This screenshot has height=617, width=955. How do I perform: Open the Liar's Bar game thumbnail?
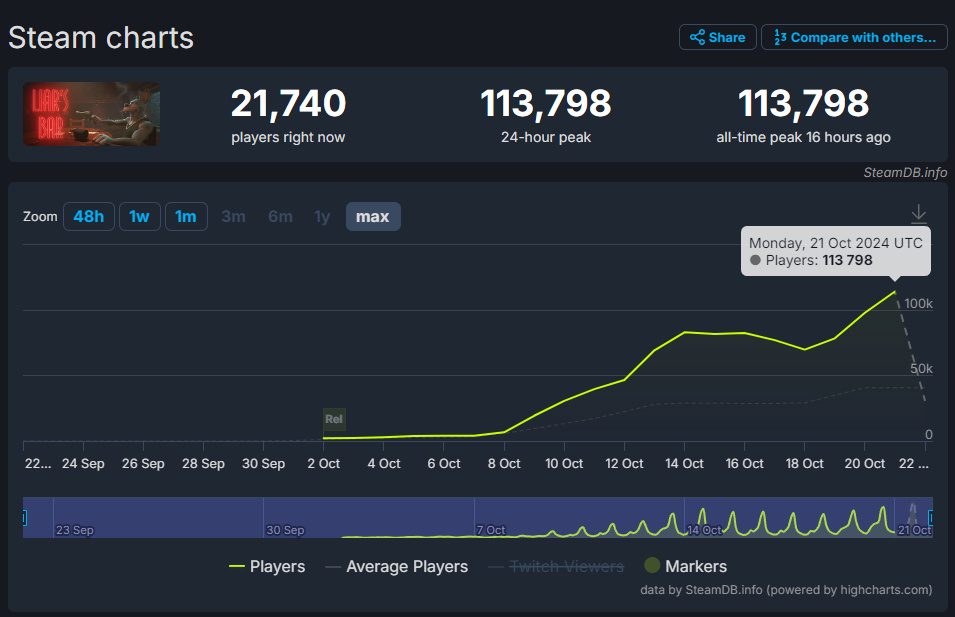tap(91, 114)
